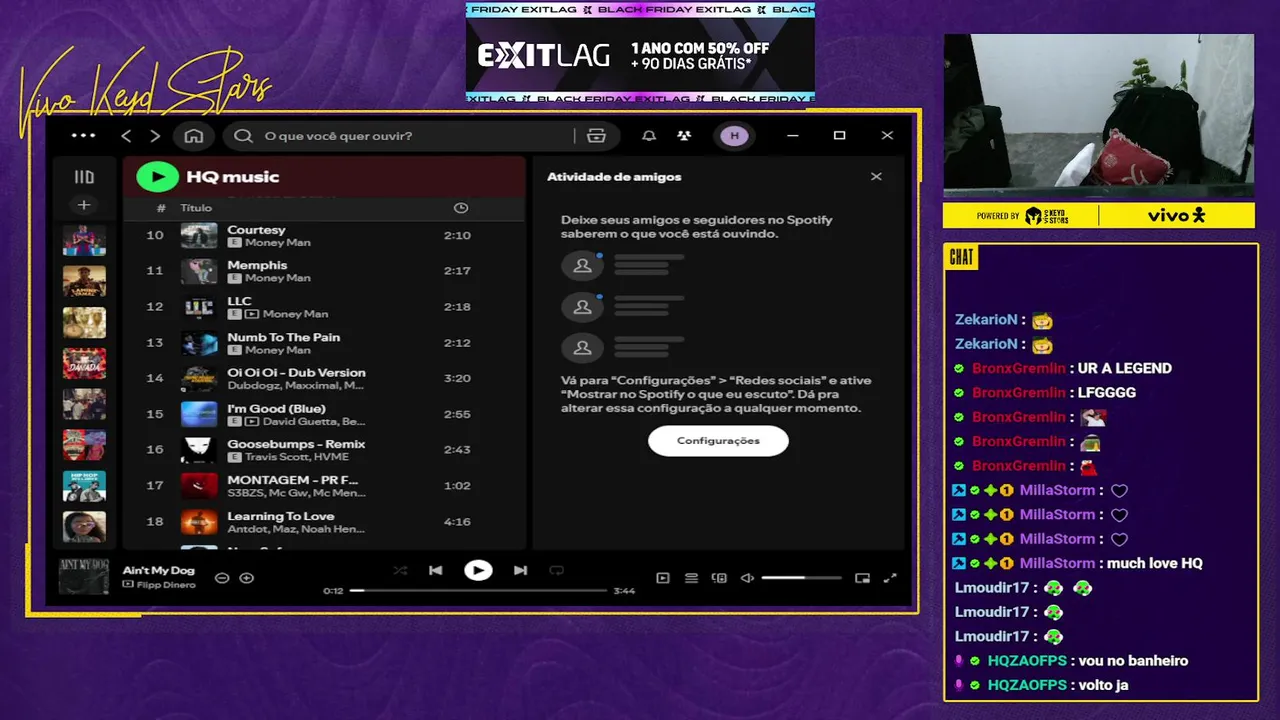Click the Learning To Love cover art

(199, 522)
